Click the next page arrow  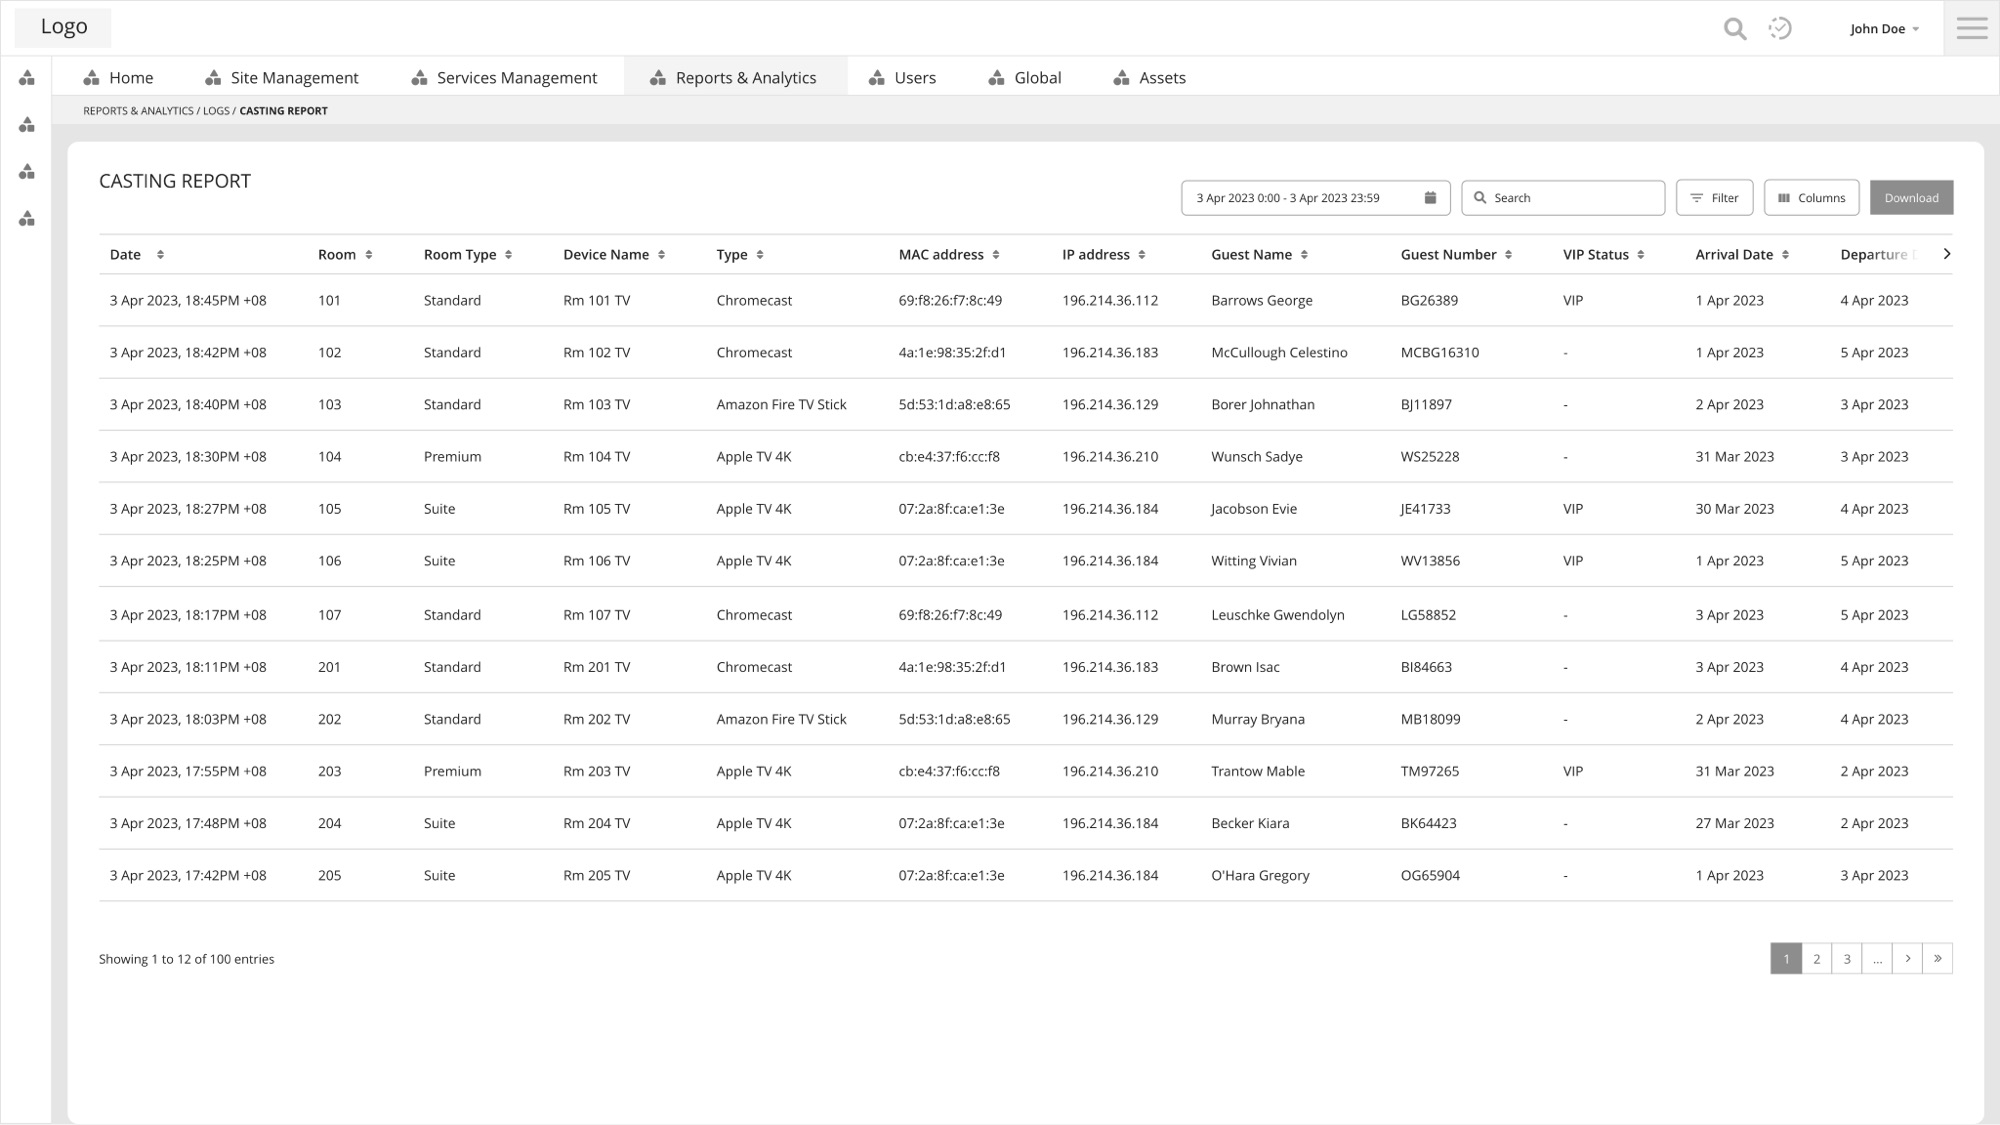[1907, 959]
